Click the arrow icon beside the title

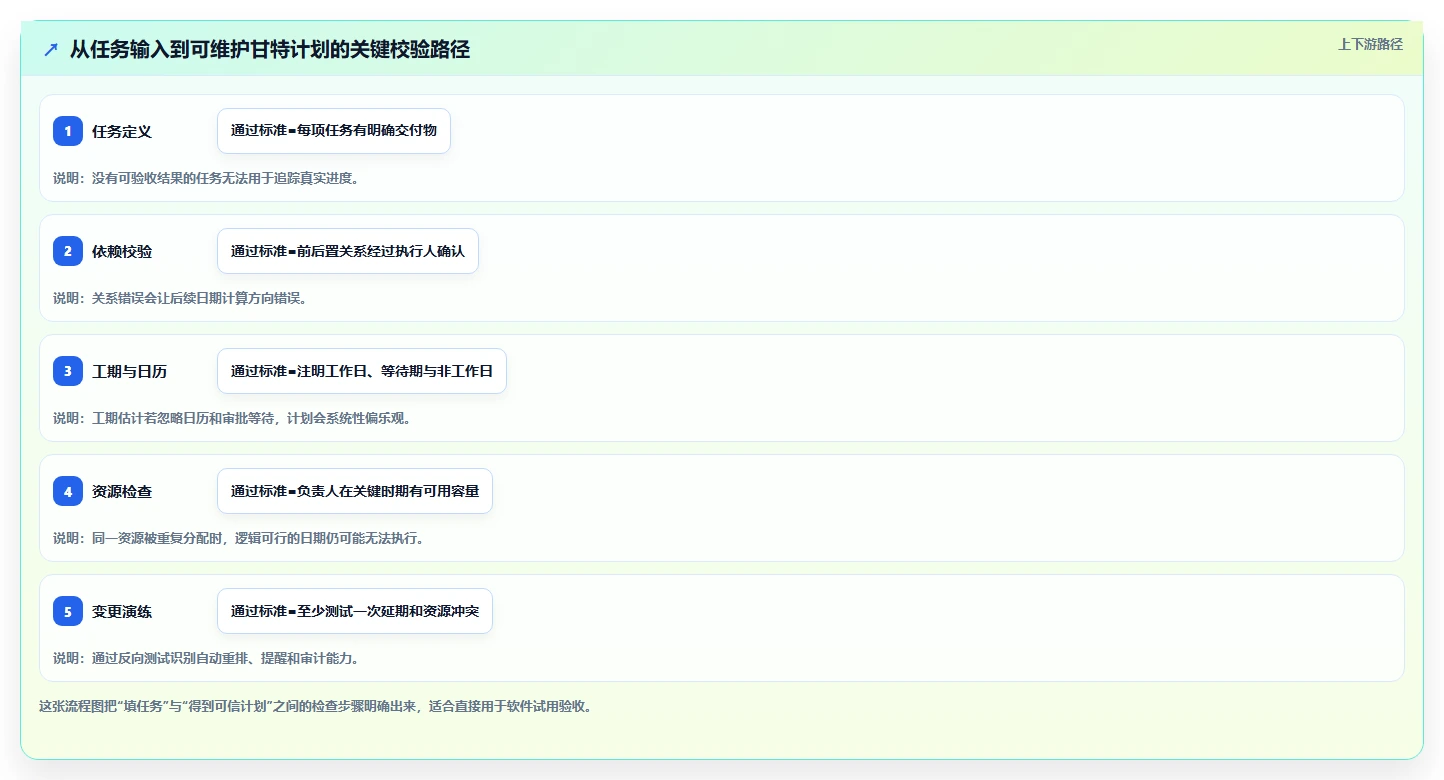[x=51, y=49]
